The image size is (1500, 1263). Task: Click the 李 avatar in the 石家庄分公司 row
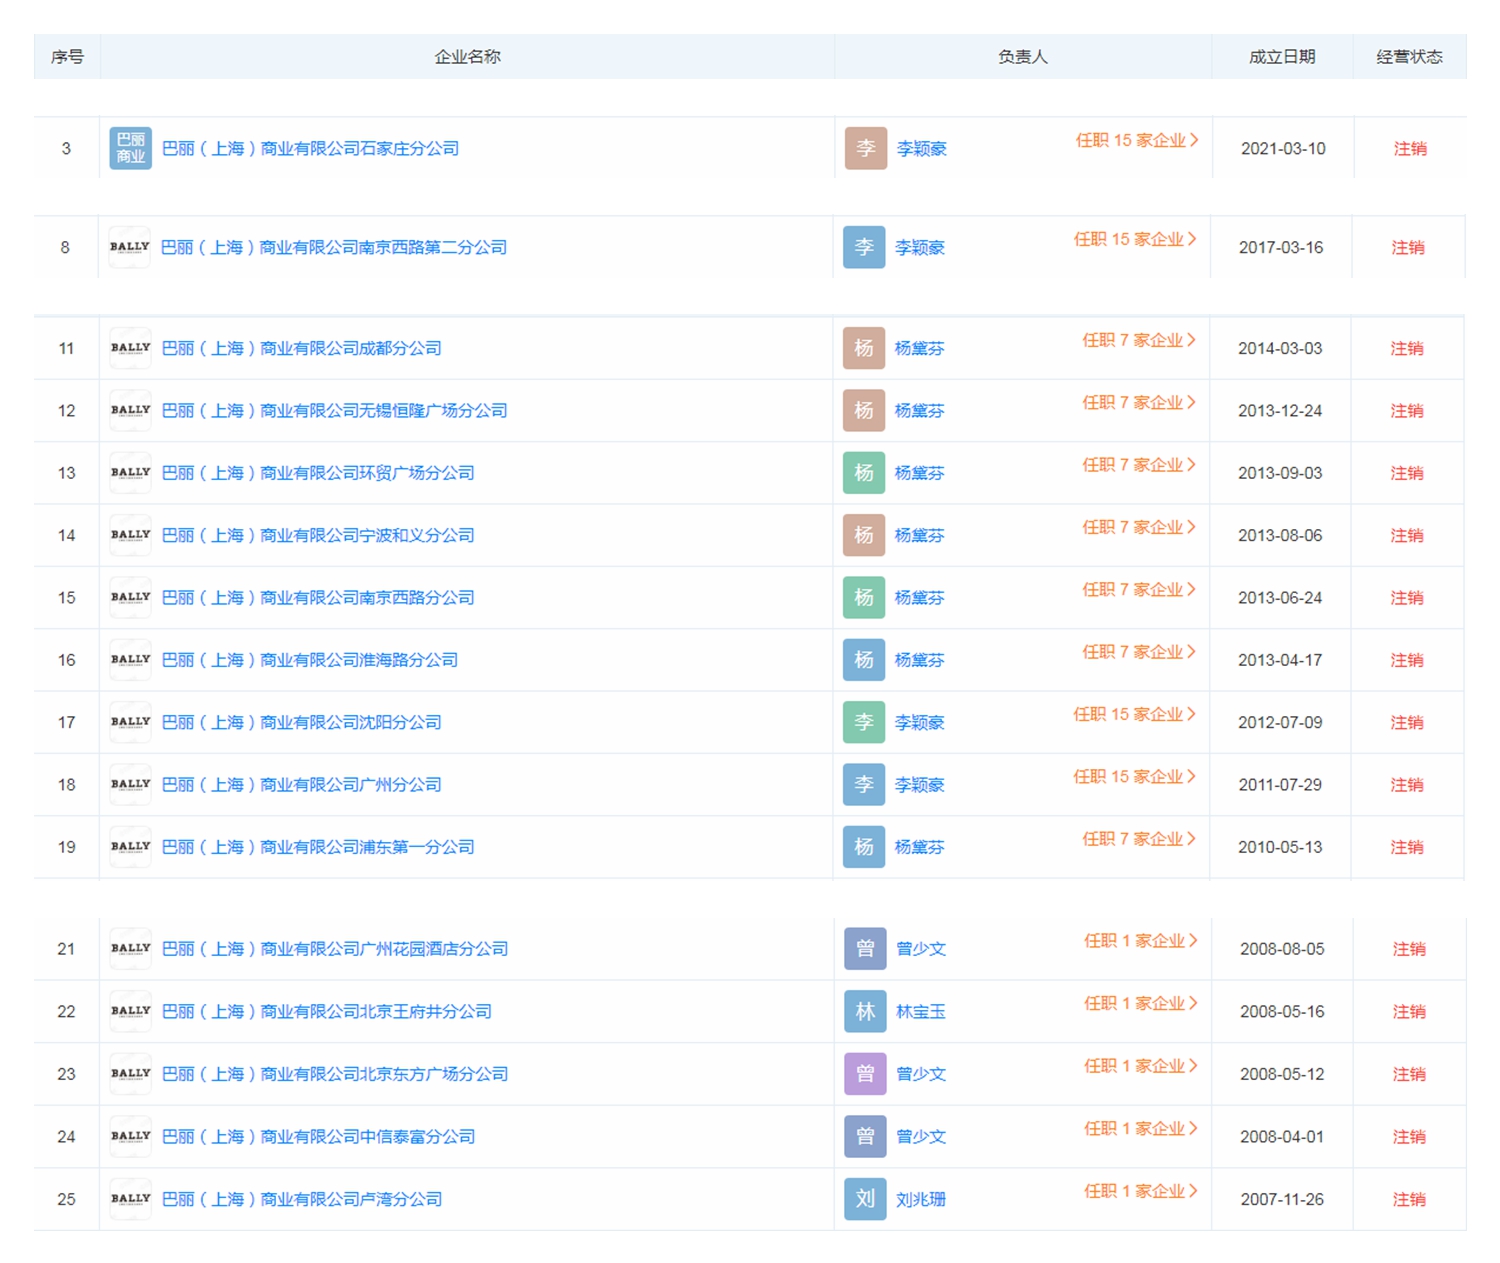tap(865, 148)
